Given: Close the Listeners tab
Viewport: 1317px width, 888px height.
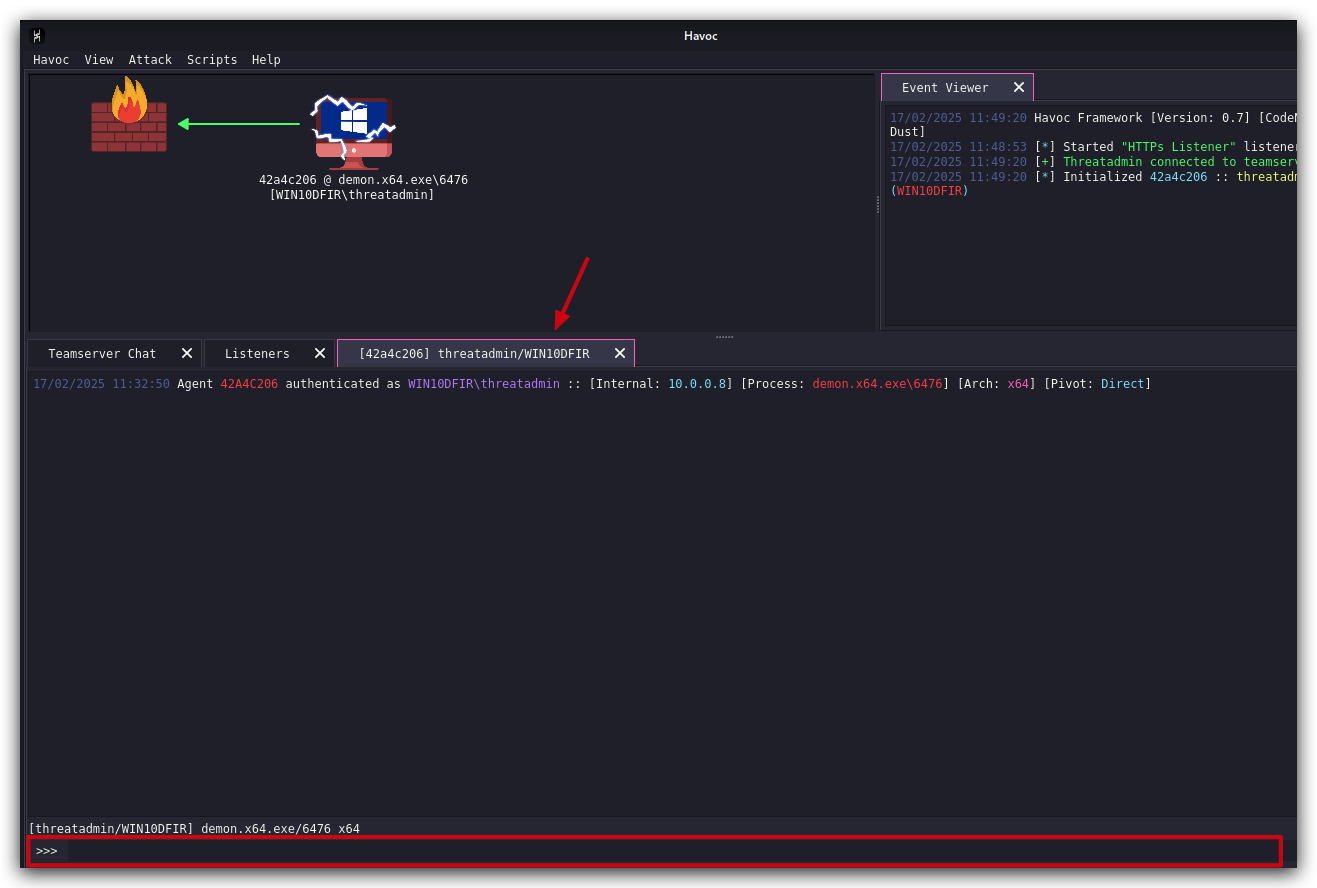Looking at the screenshot, I should coord(320,353).
